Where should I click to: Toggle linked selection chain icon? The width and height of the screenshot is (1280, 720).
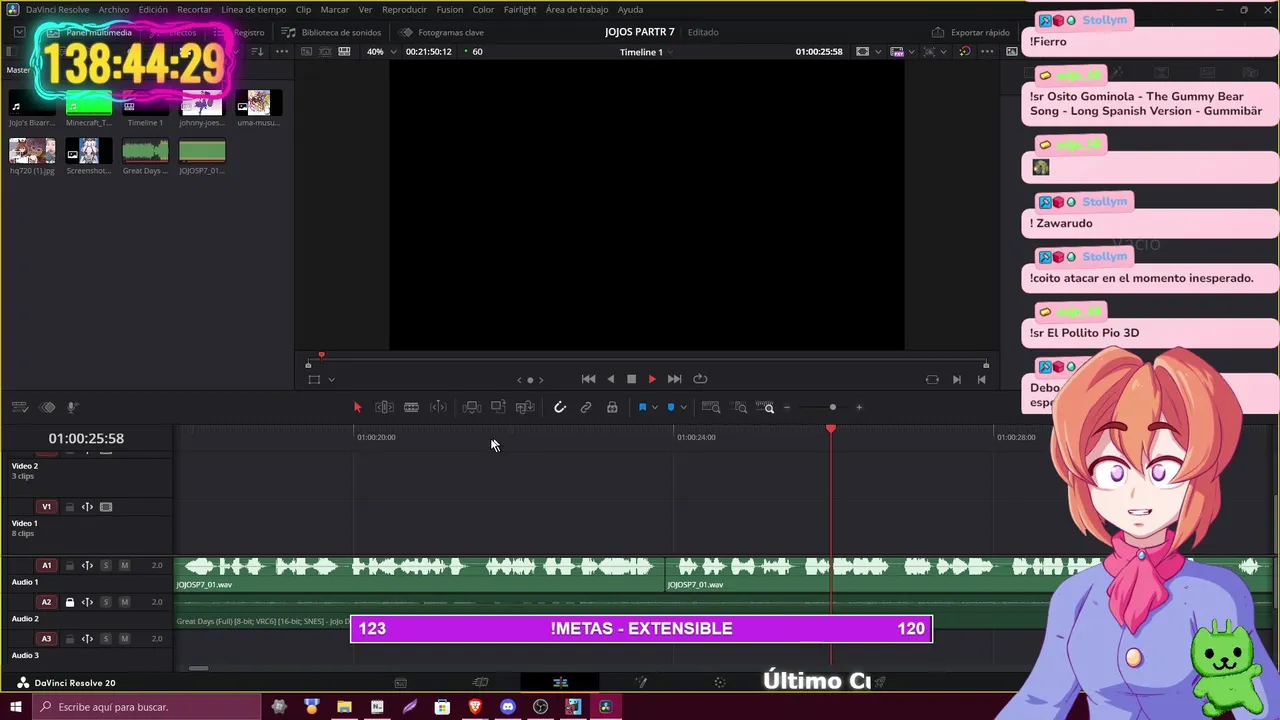coord(586,407)
